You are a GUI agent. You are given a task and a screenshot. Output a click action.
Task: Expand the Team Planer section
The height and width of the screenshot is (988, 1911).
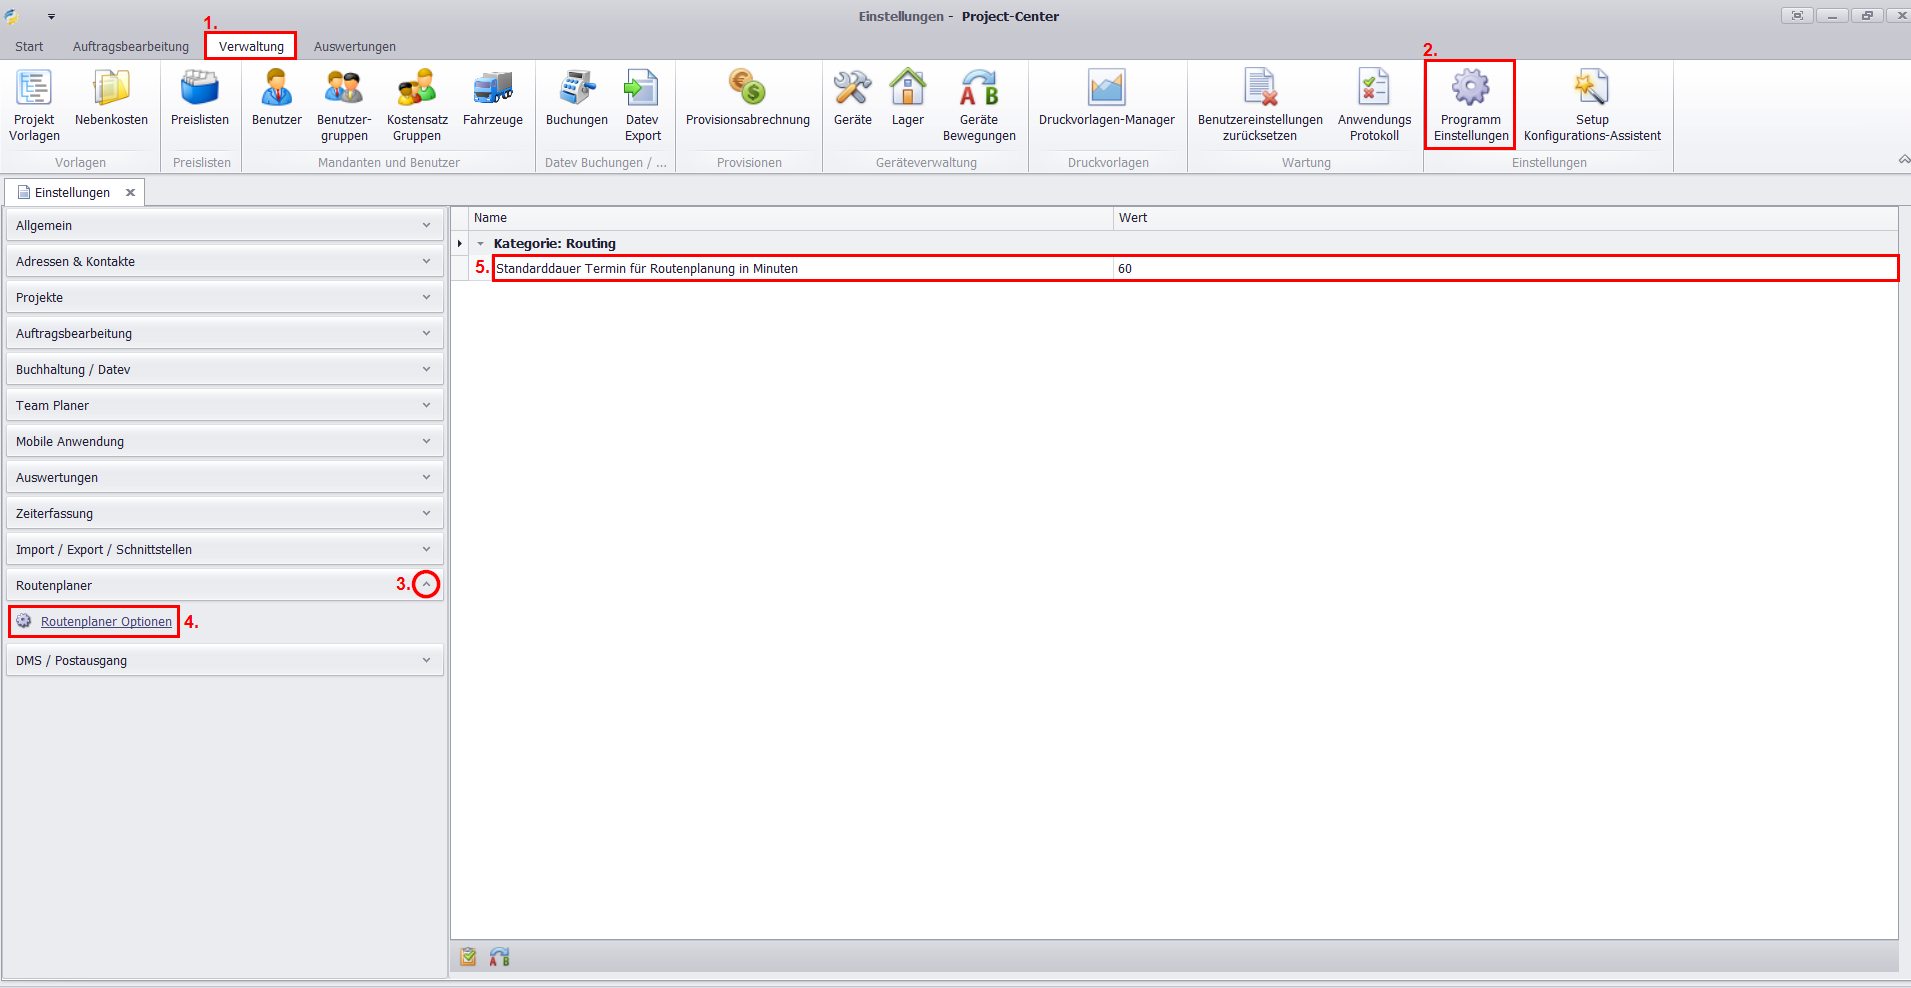(x=426, y=406)
